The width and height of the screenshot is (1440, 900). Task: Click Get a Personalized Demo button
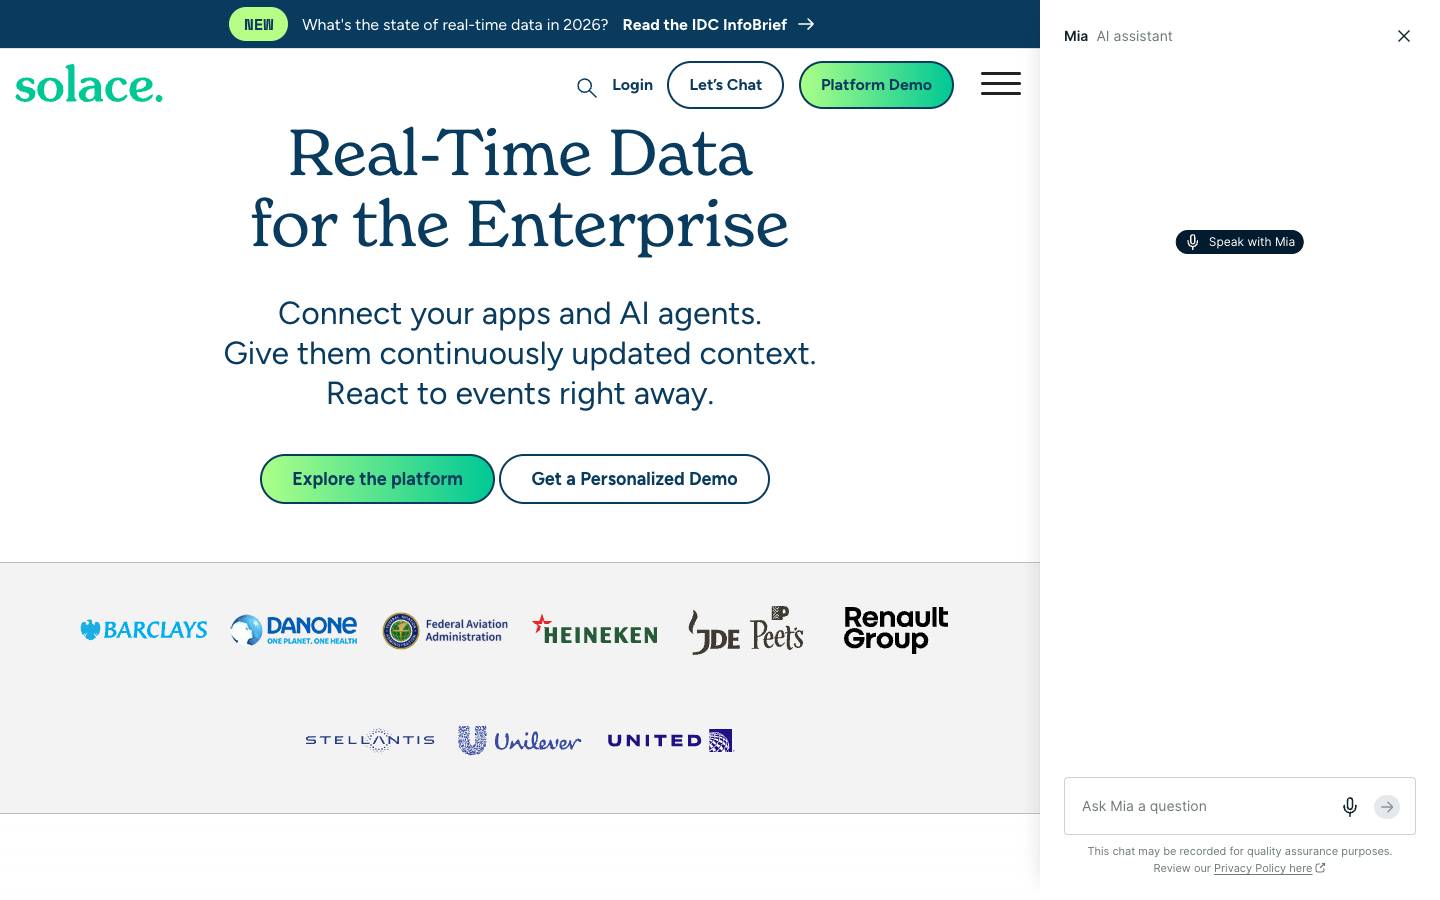pyautogui.click(x=634, y=479)
